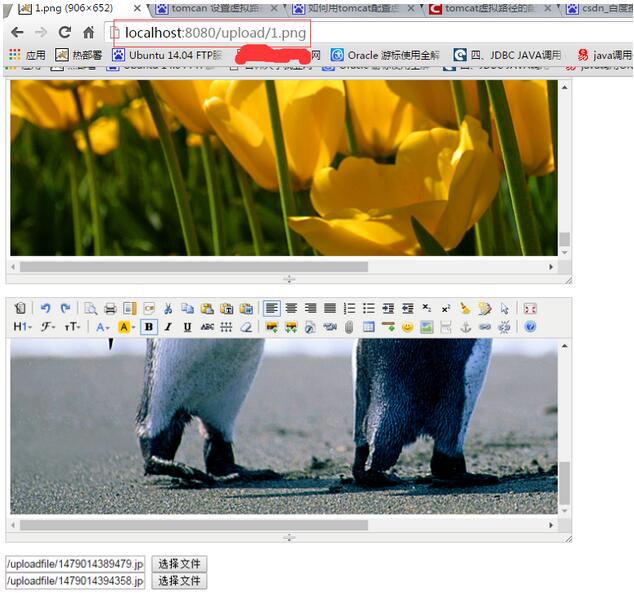Click the undo icon in editor toolbar
The image size is (634, 593).
point(44,309)
